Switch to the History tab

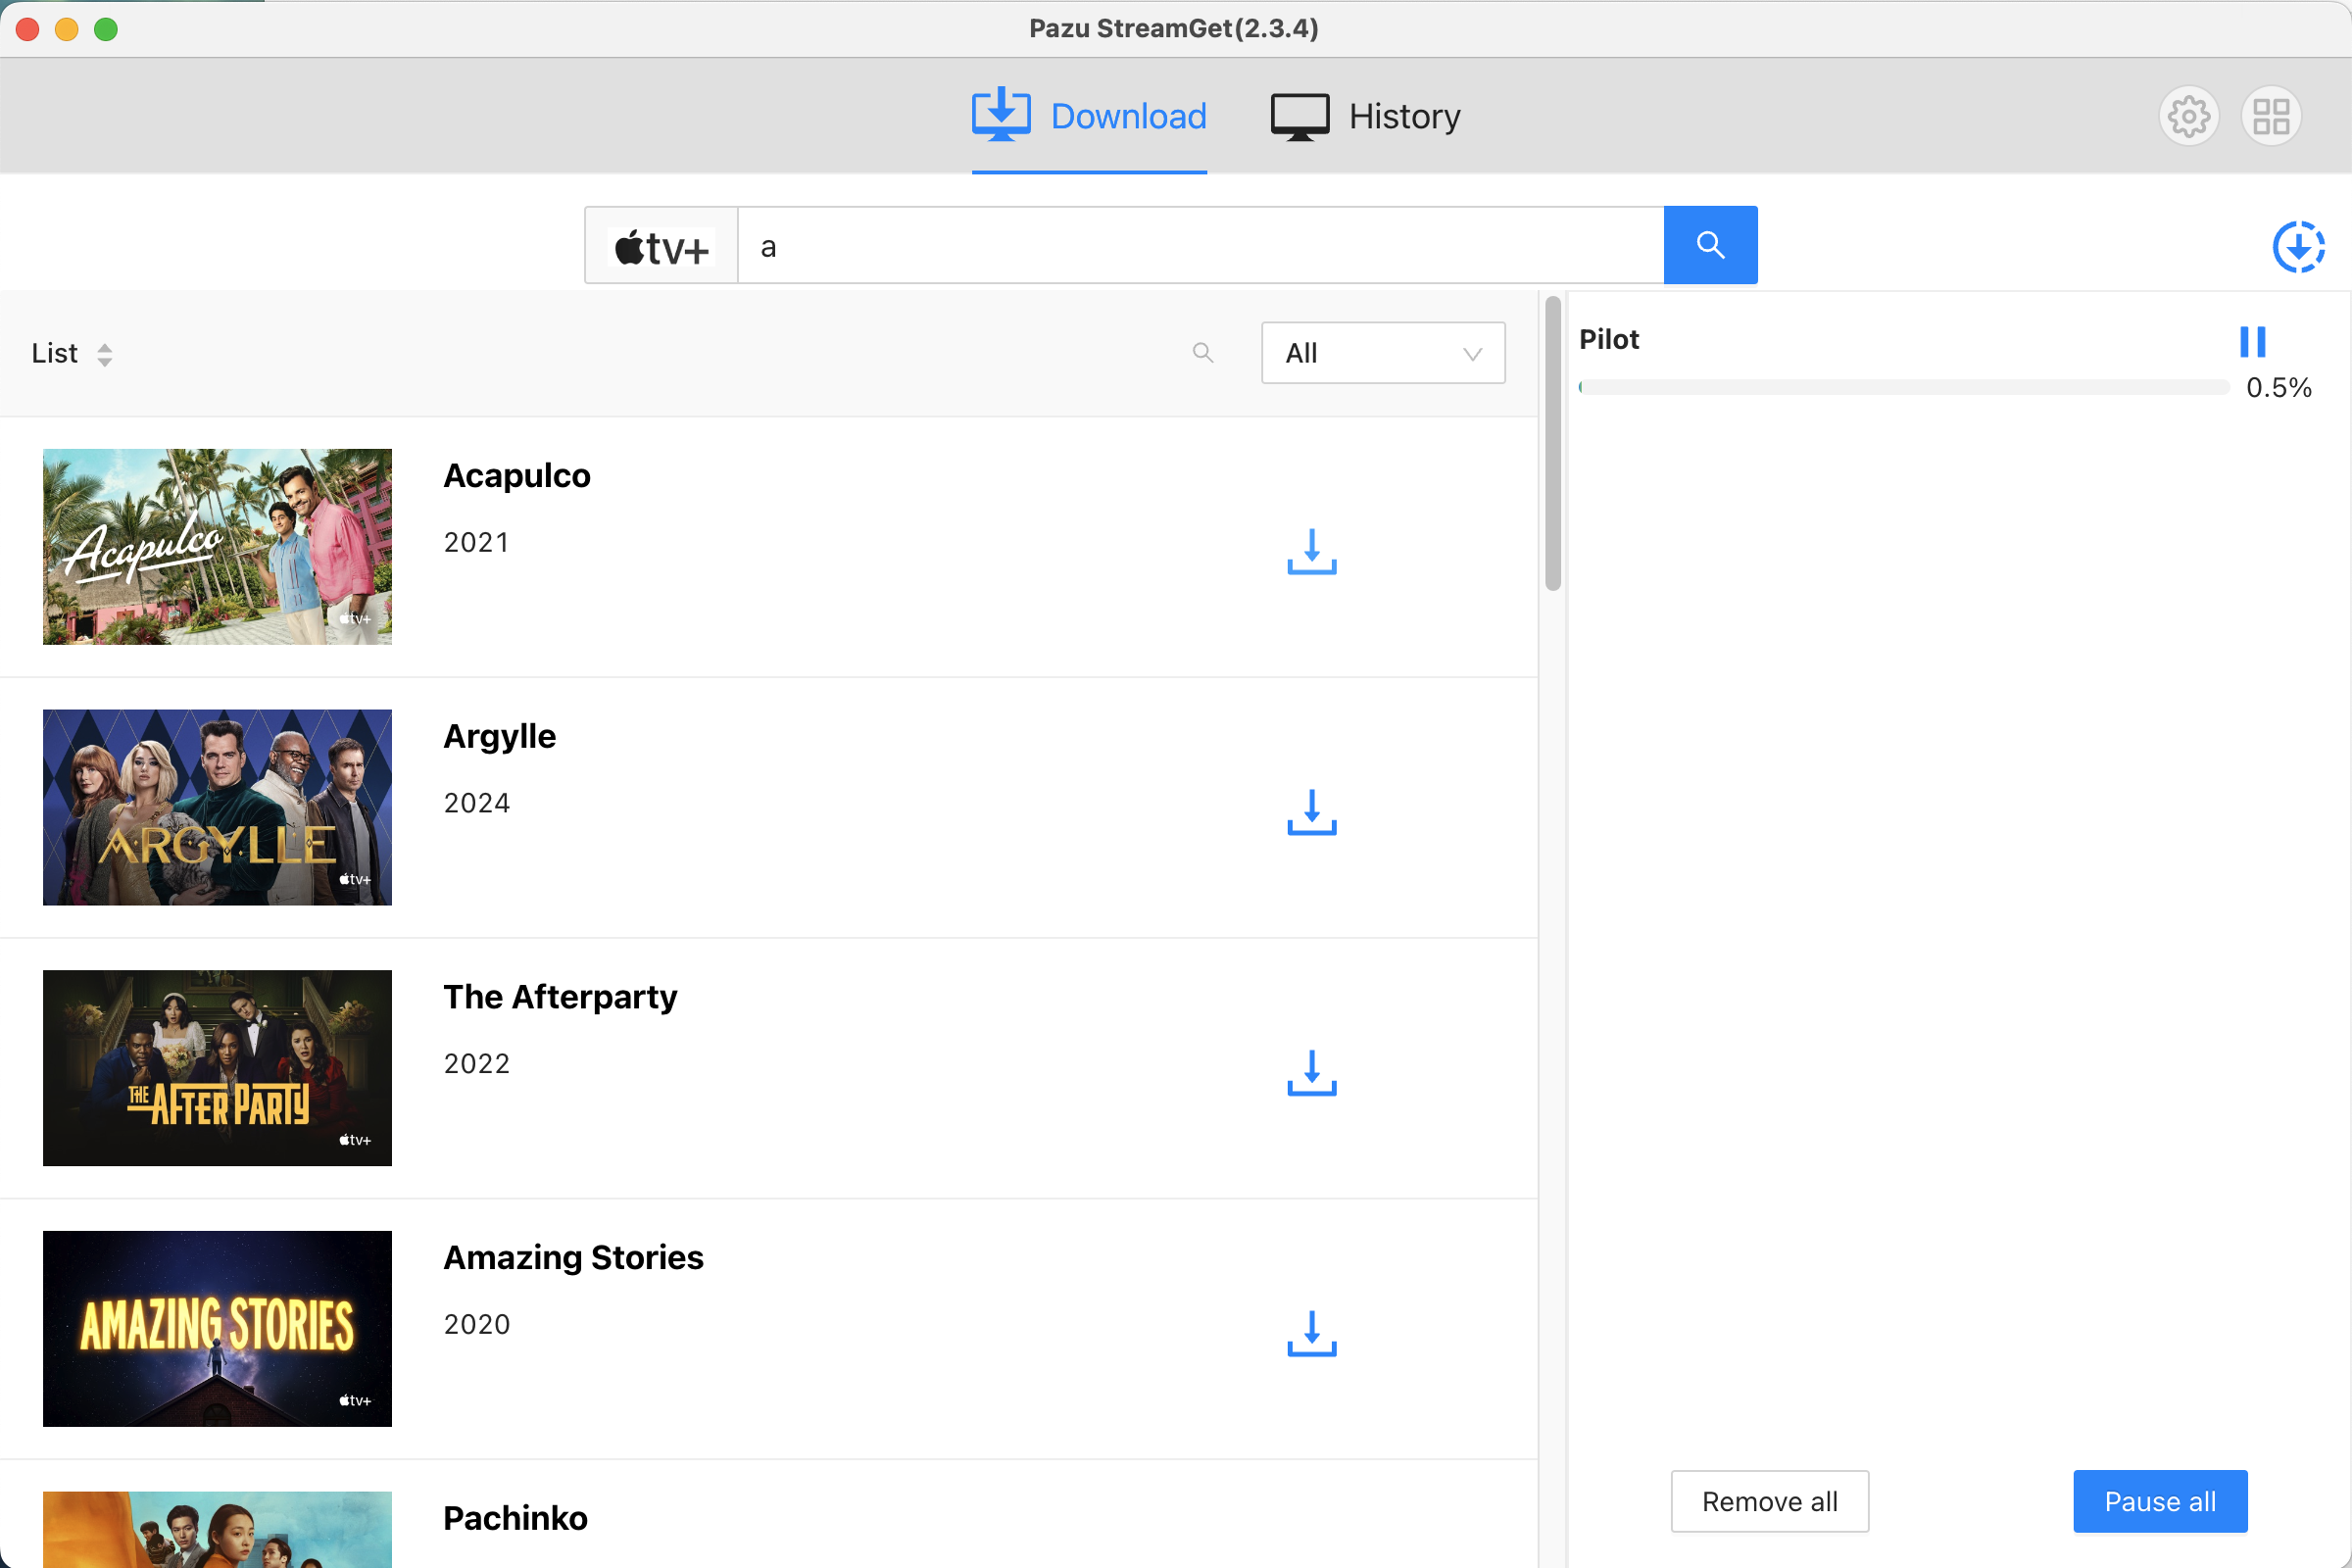click(x=1365, y=116)
